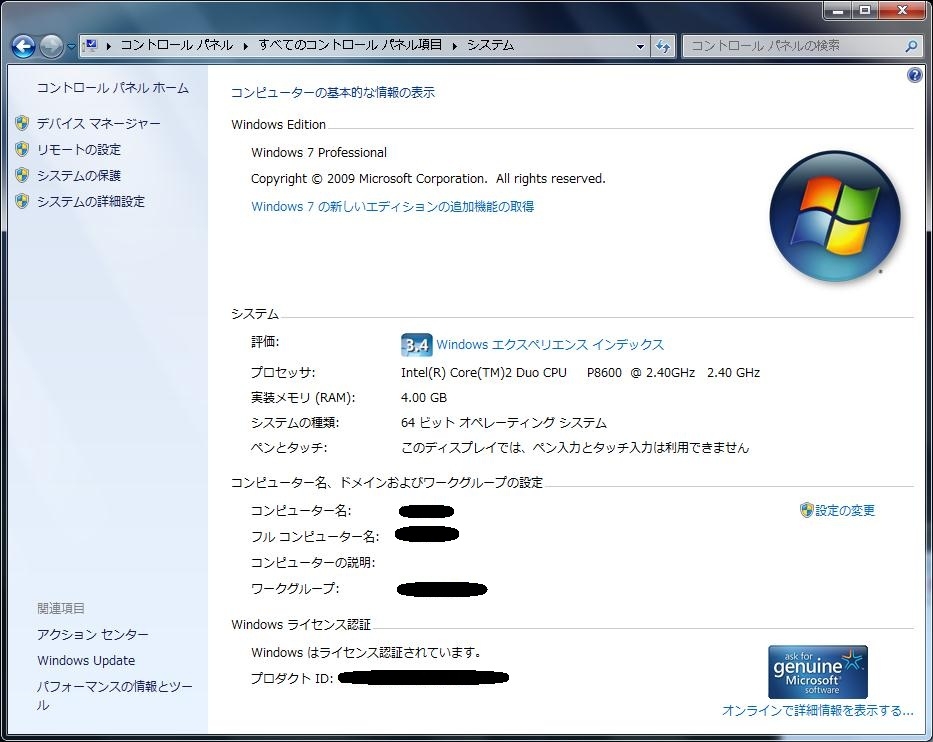Expand arrow after コントロール パネル breadcrumb
This screenshot has height=742, width=933.
coord(245,46)
